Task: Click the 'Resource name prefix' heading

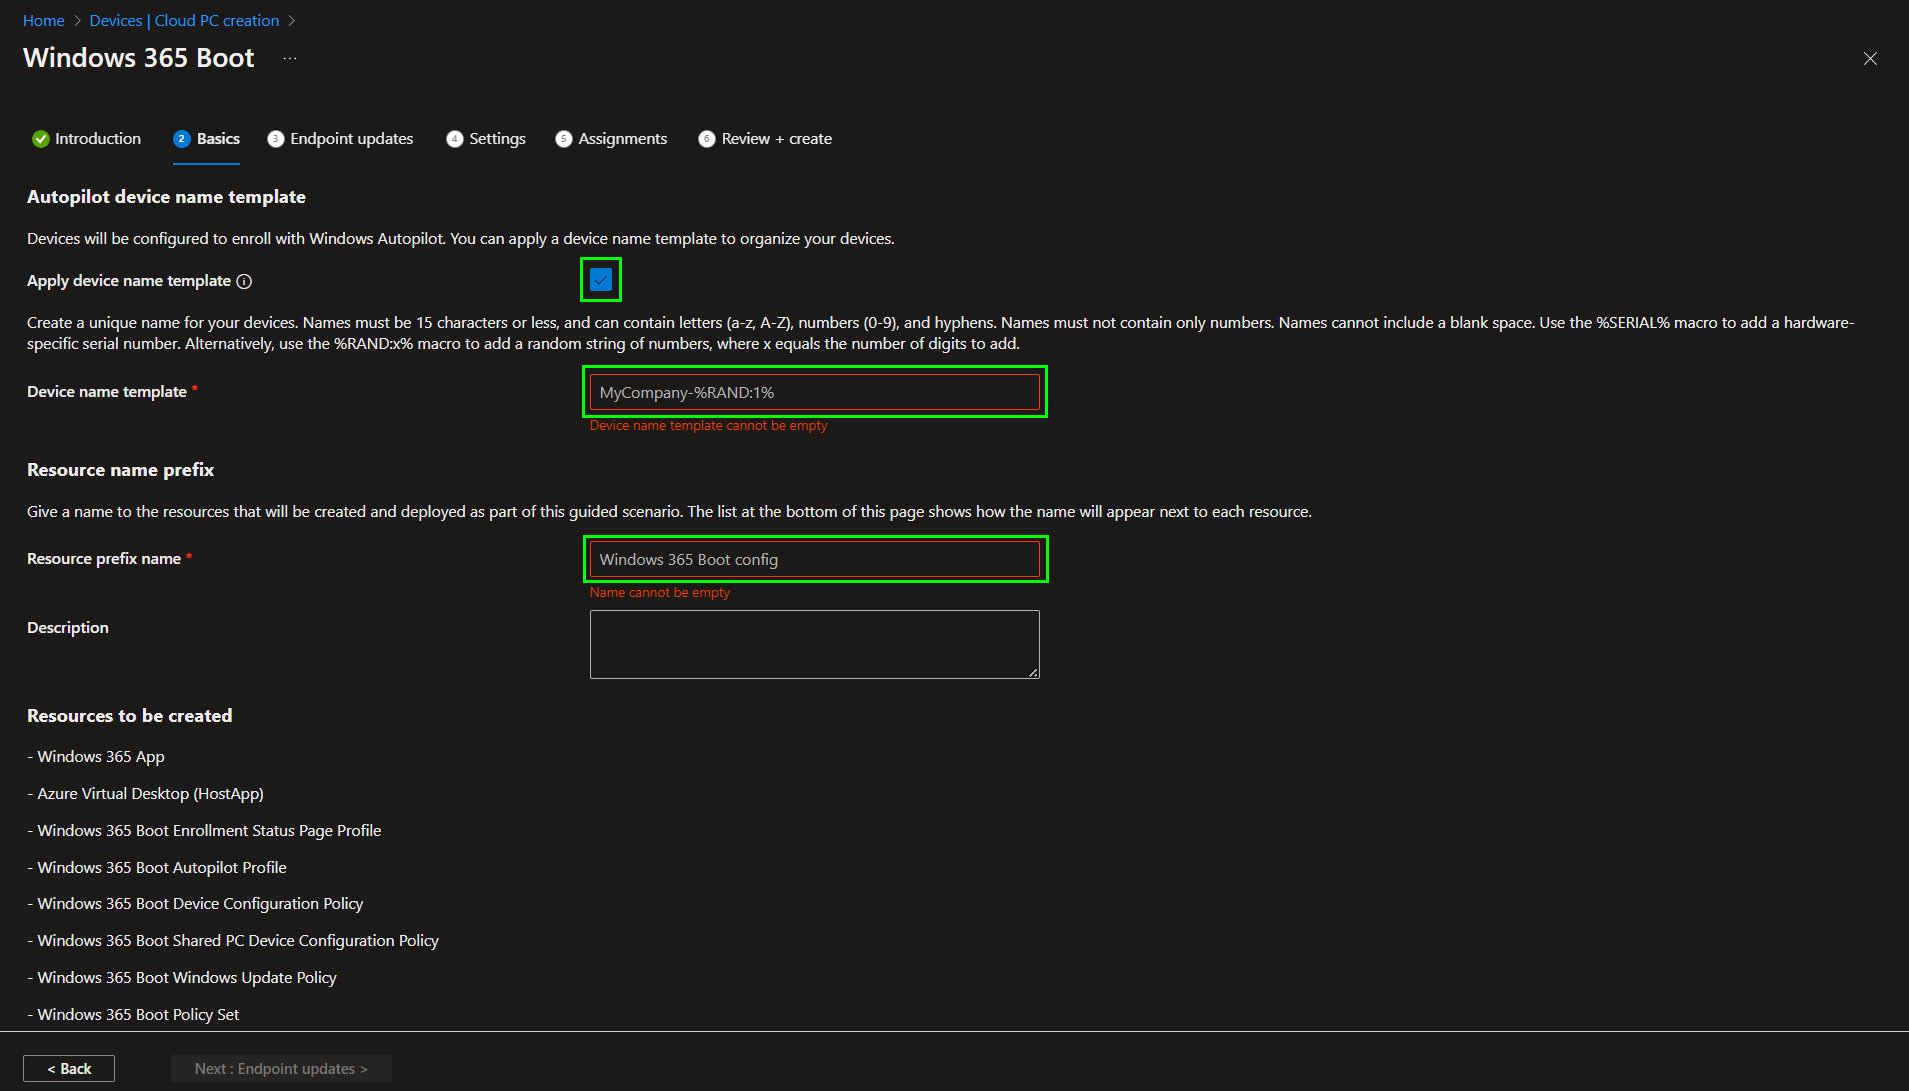Action: point(120,470)
